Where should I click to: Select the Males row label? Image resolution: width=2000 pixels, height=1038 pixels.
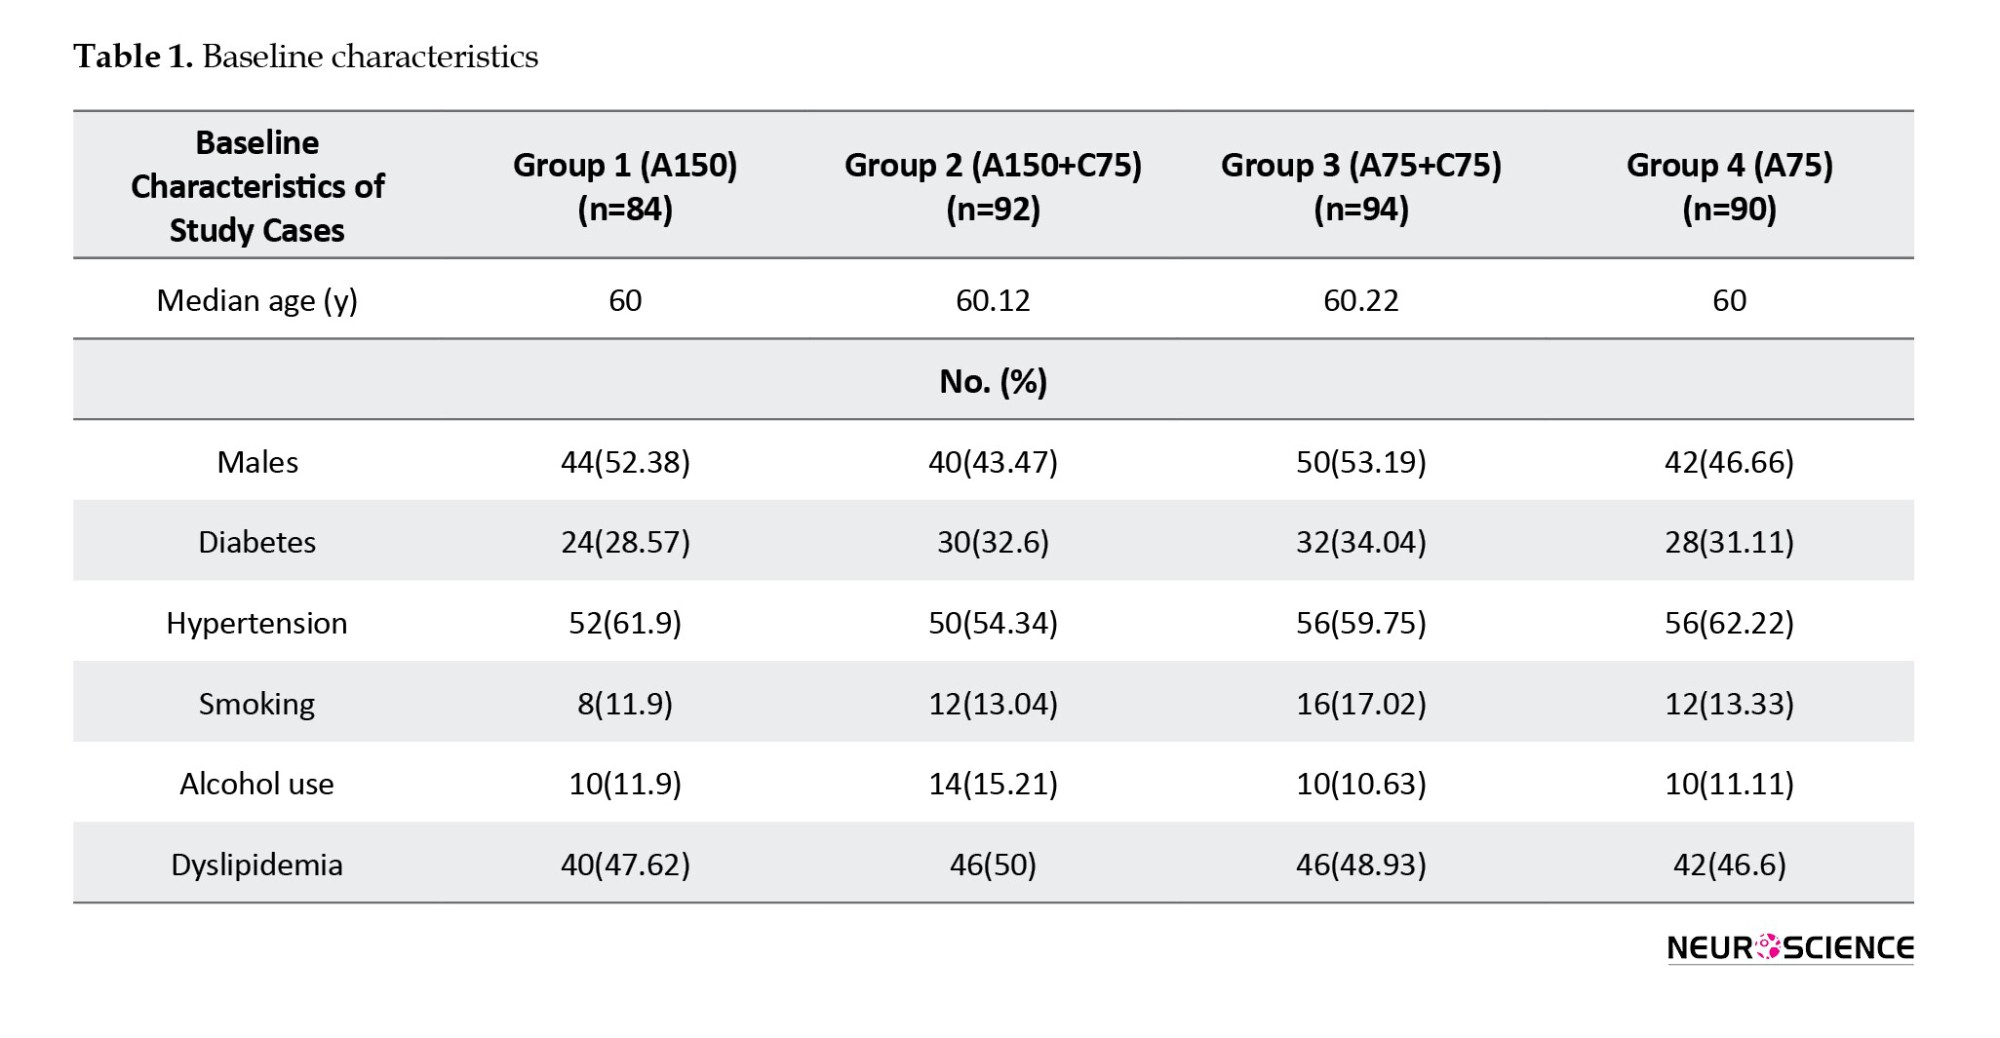click(x=257, y=462)
